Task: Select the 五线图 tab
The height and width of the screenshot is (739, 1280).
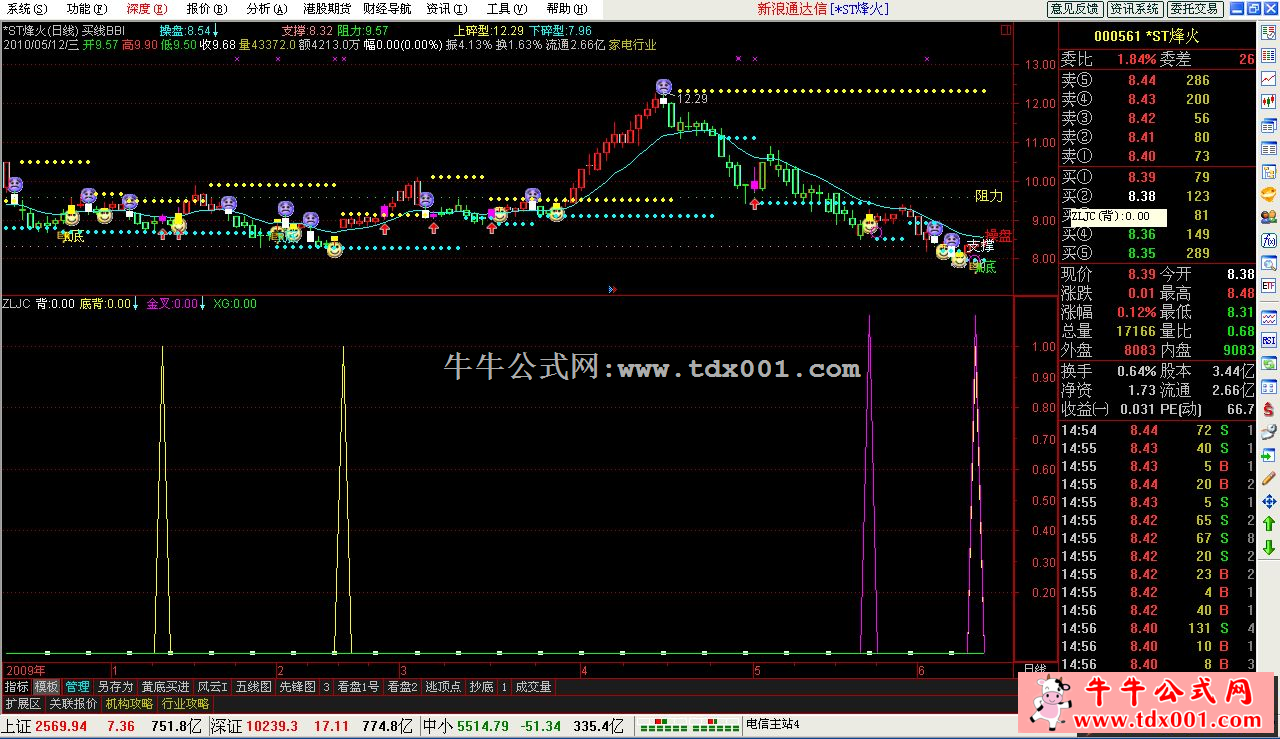Action: coord(253,687)
